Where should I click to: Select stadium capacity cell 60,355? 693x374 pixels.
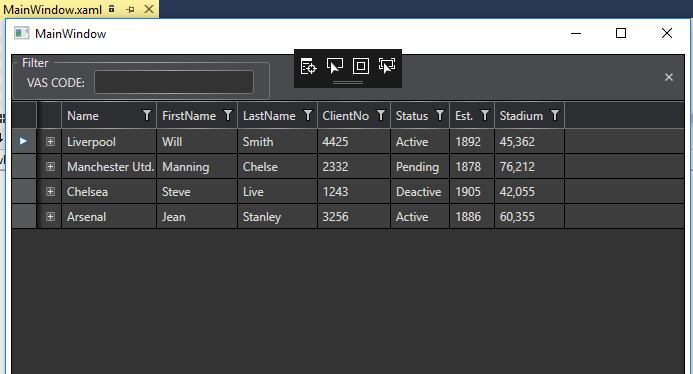529,217
